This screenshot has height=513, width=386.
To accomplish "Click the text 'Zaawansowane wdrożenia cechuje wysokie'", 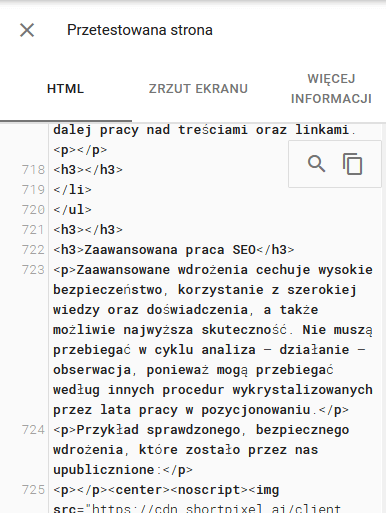I will tap(224, 270).
